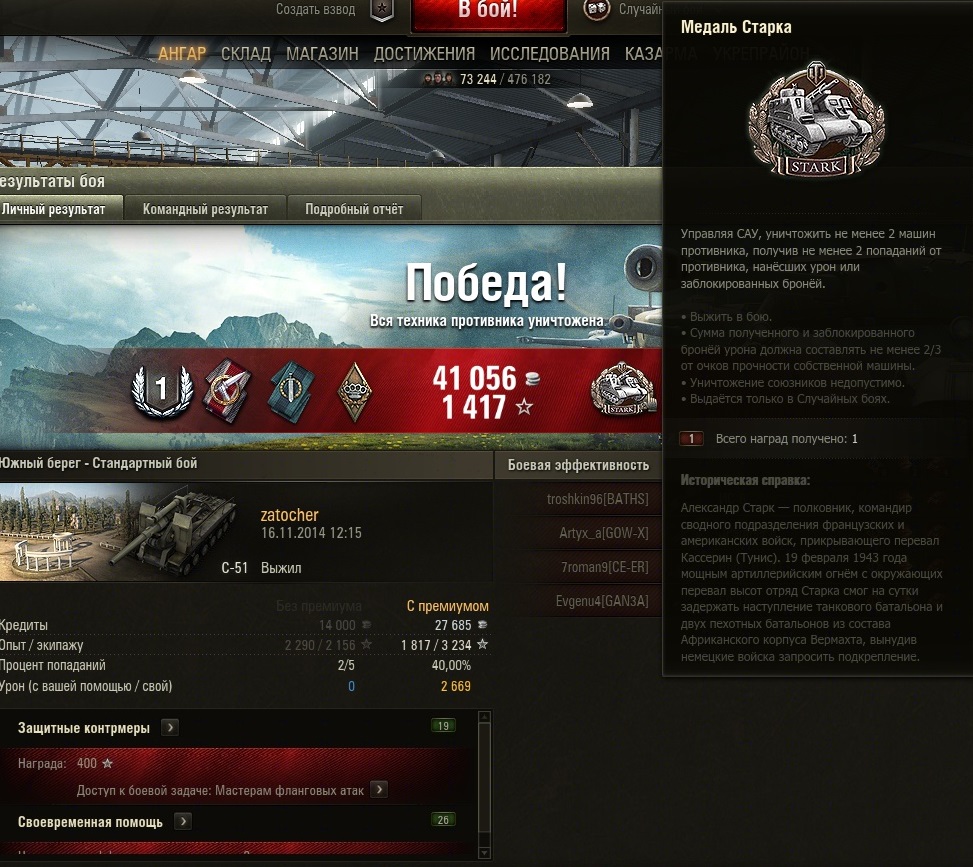Expand the Своевременная помощь mission details
This screenshot has width=973, height=867.
point(182,822)
